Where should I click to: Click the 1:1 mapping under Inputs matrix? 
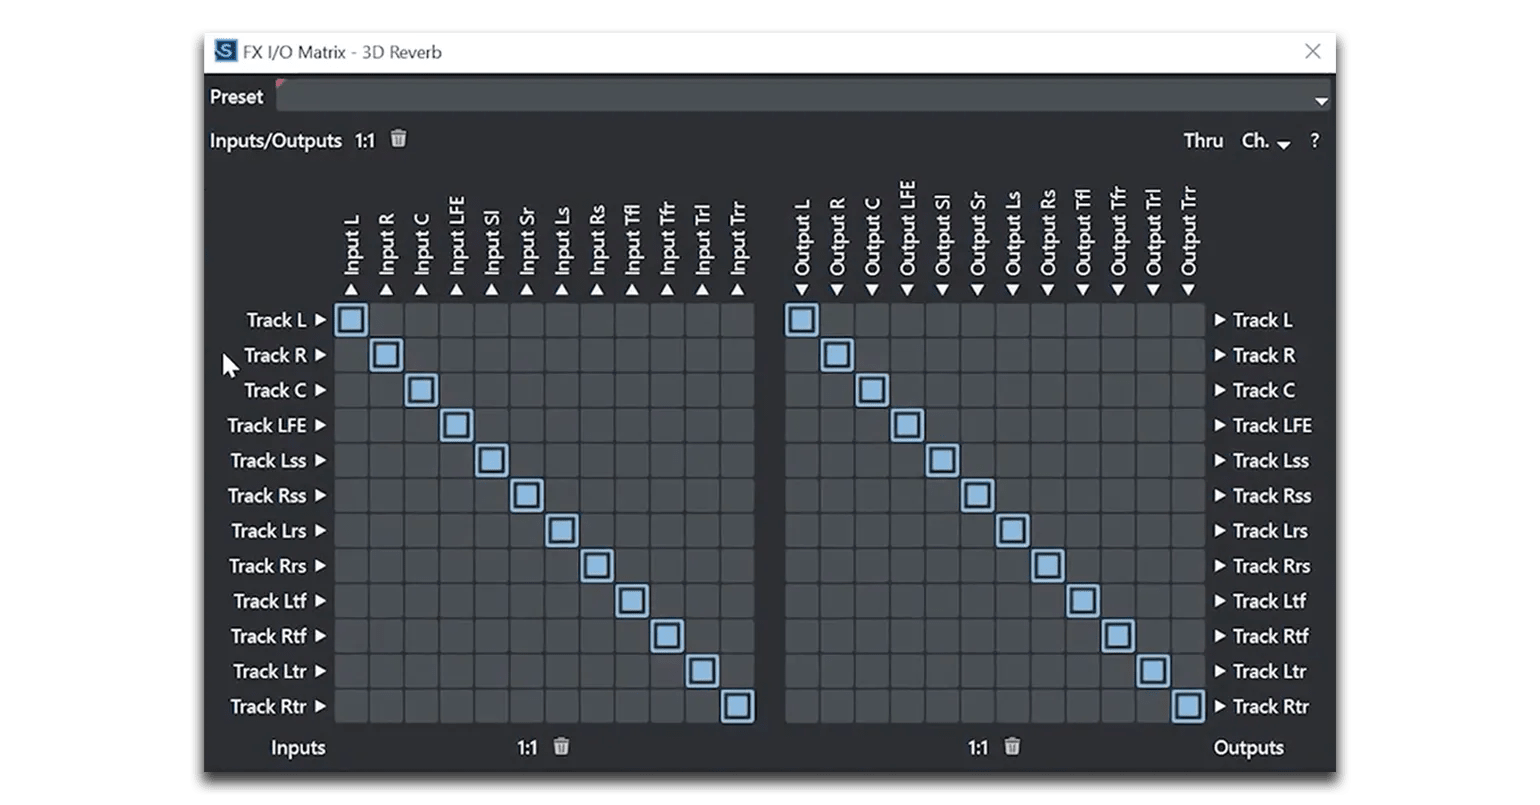pyautogui.click(x=527, y=747)
